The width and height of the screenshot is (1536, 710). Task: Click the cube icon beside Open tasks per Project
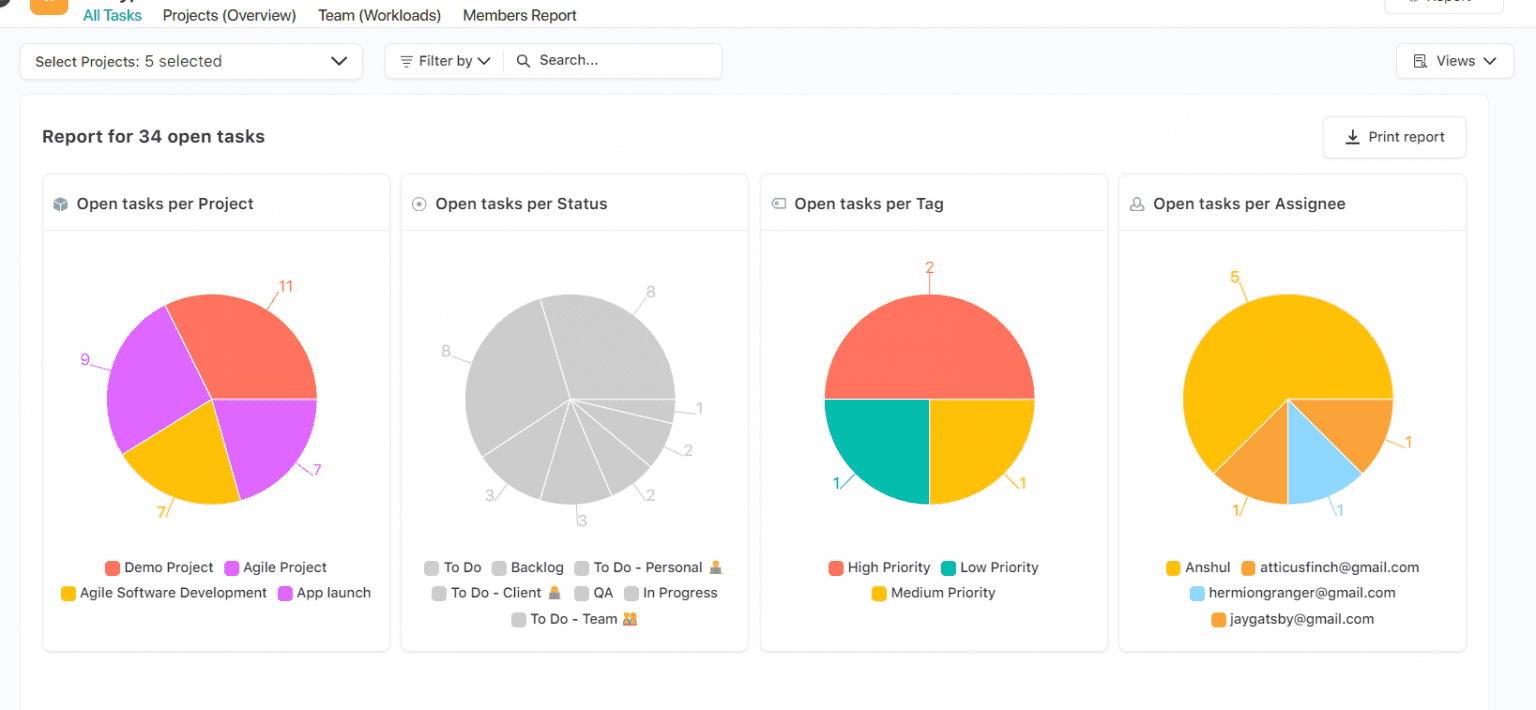pyautogui.click(x=61, y=203)
